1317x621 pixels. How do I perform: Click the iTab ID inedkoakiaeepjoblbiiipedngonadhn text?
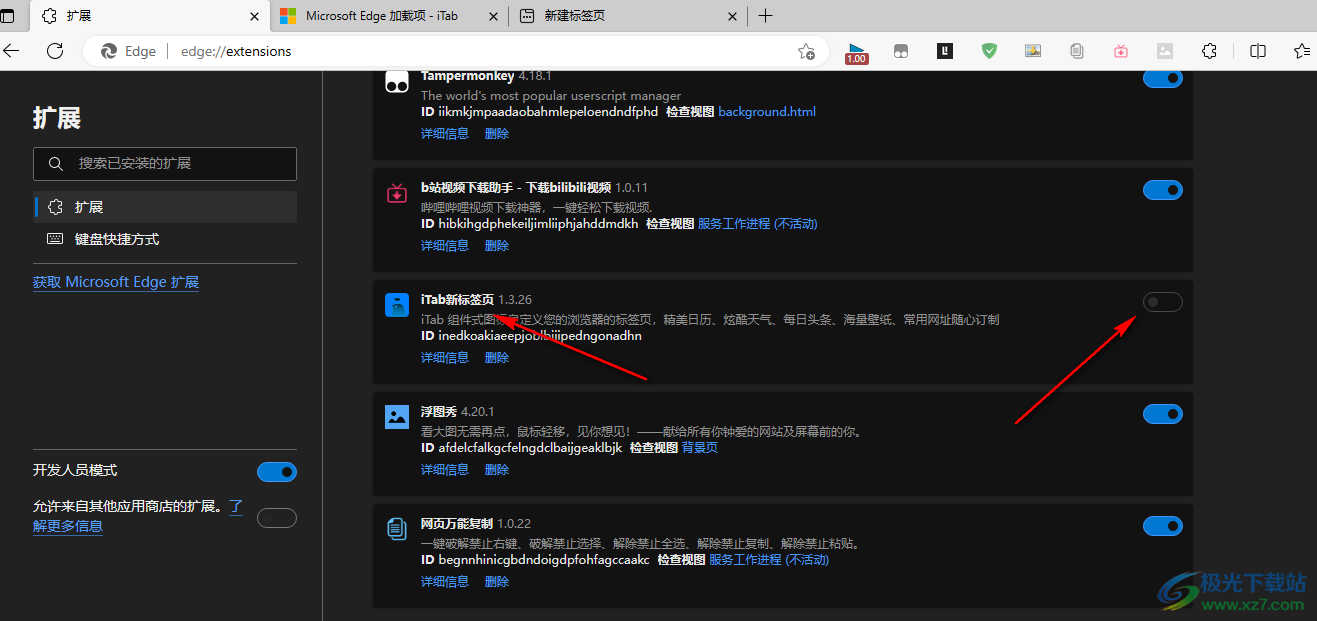click(x=531, y=336)
